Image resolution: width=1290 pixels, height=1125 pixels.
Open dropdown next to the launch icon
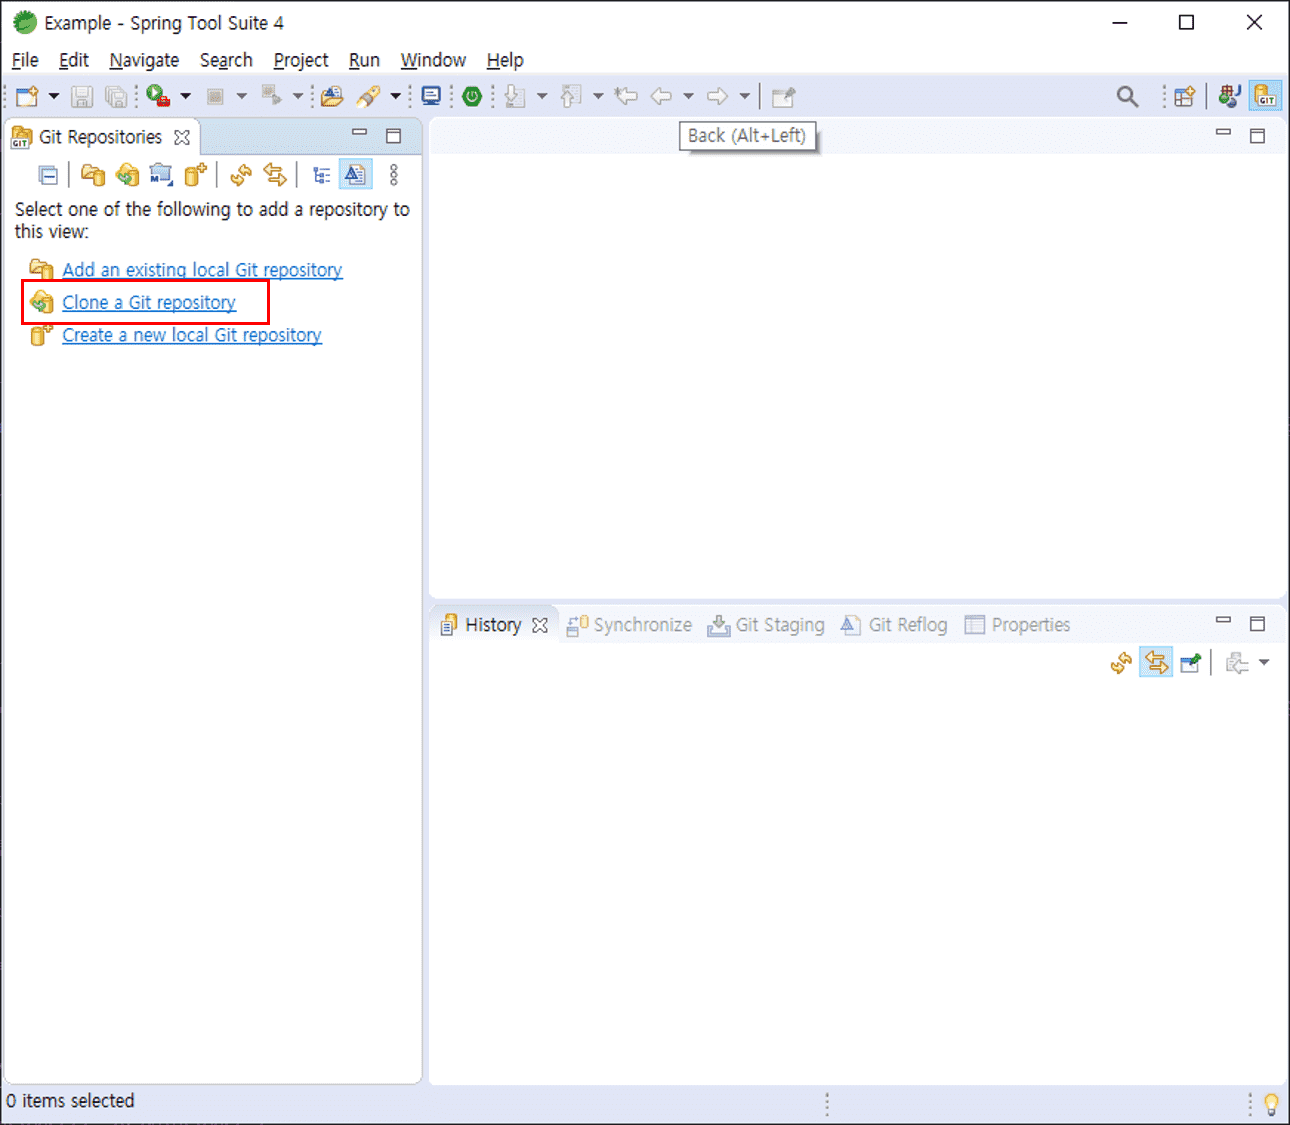coord(185,96)
